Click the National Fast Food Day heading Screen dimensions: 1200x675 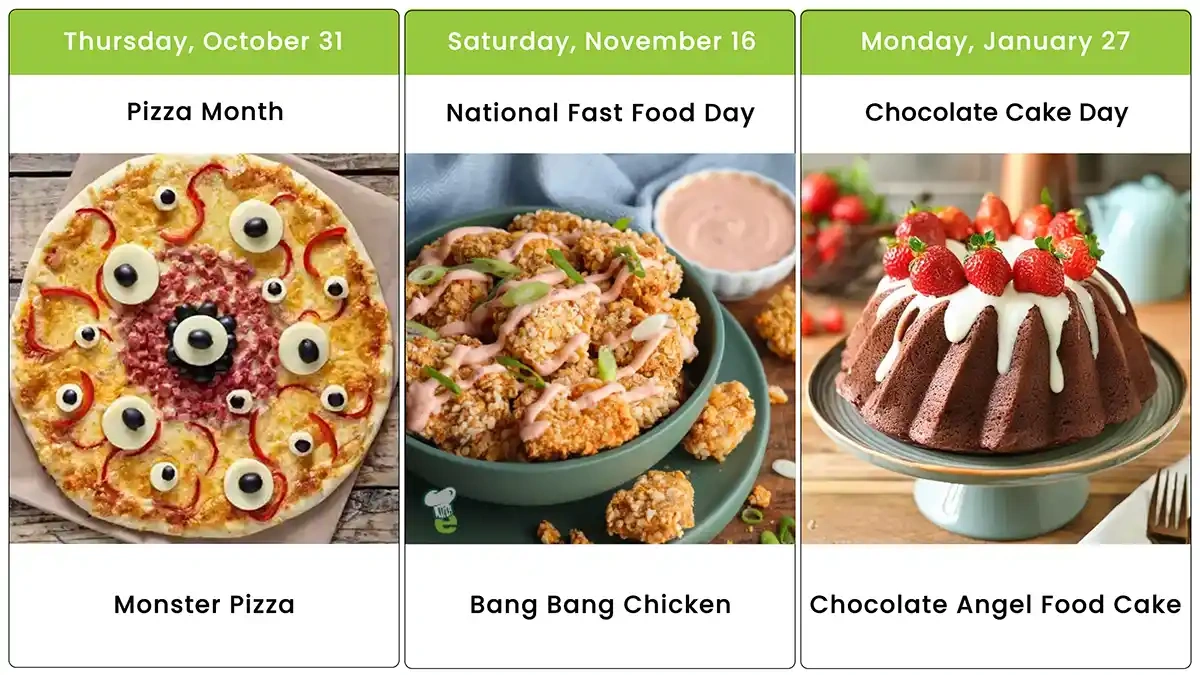(x=600, y=113)
